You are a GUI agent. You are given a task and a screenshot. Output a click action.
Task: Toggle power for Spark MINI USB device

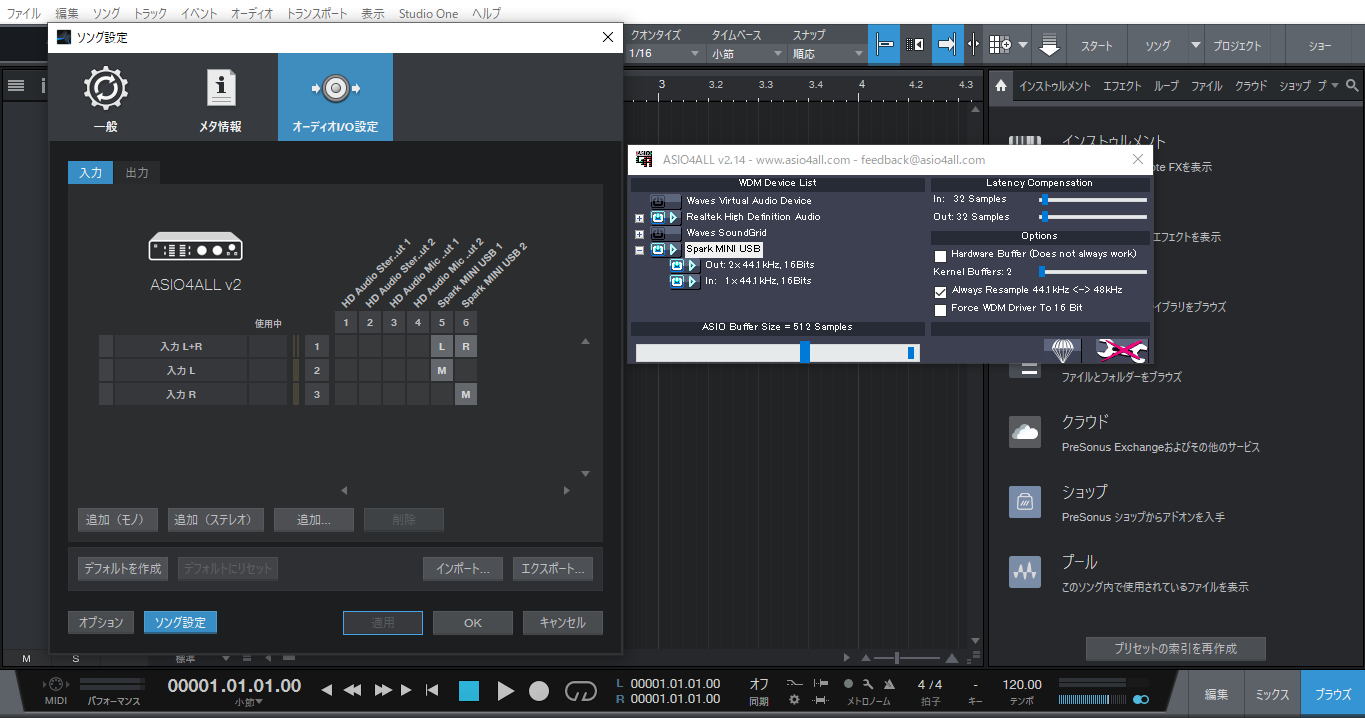pyautogui.click(x=658, y=249)
